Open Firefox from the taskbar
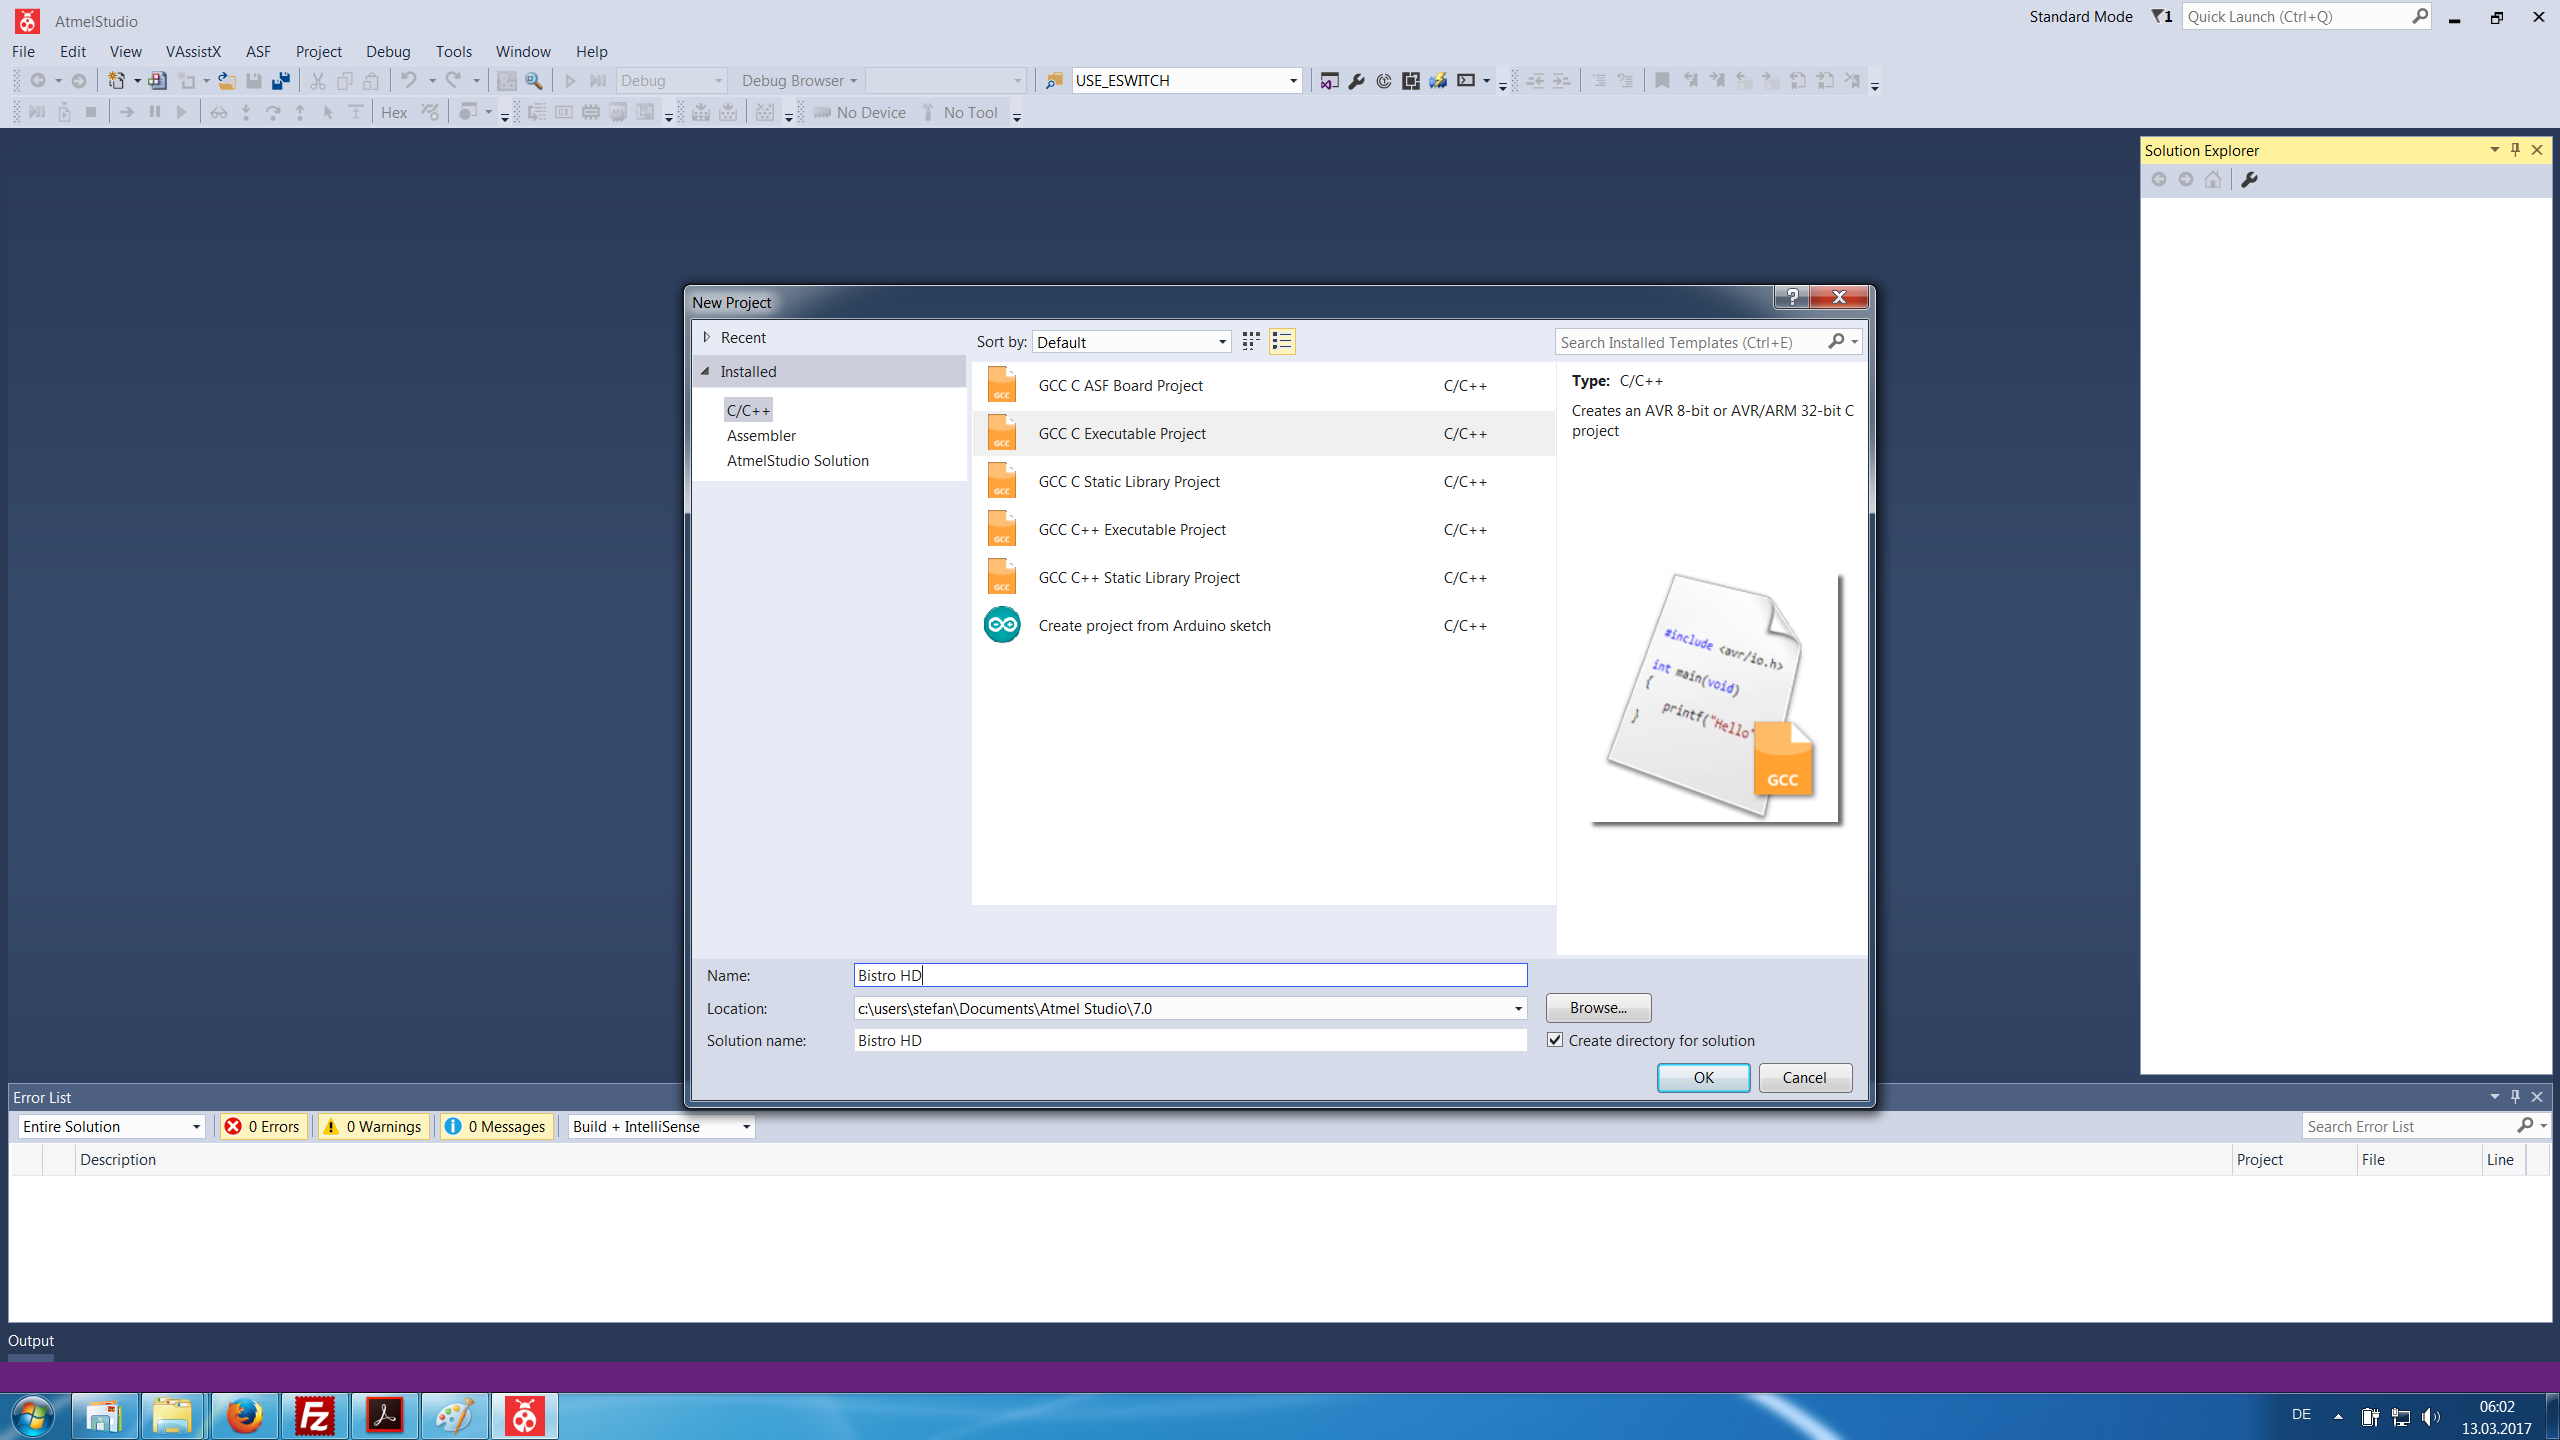 click(244, 1416)
